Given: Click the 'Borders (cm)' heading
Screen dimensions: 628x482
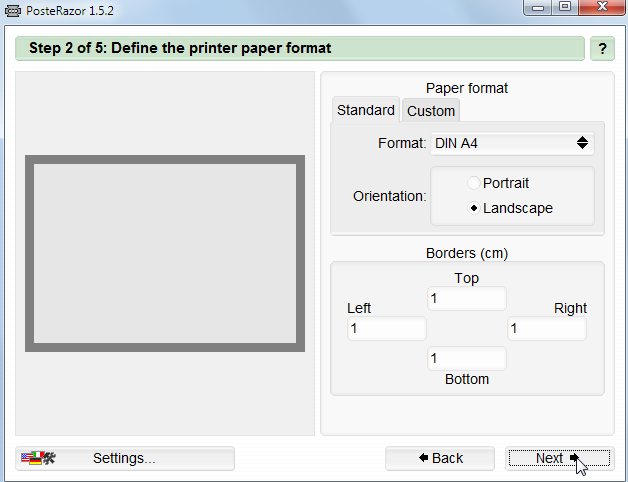Looking at the screenshot, I should pyautogui.click(x=467, y=253).
